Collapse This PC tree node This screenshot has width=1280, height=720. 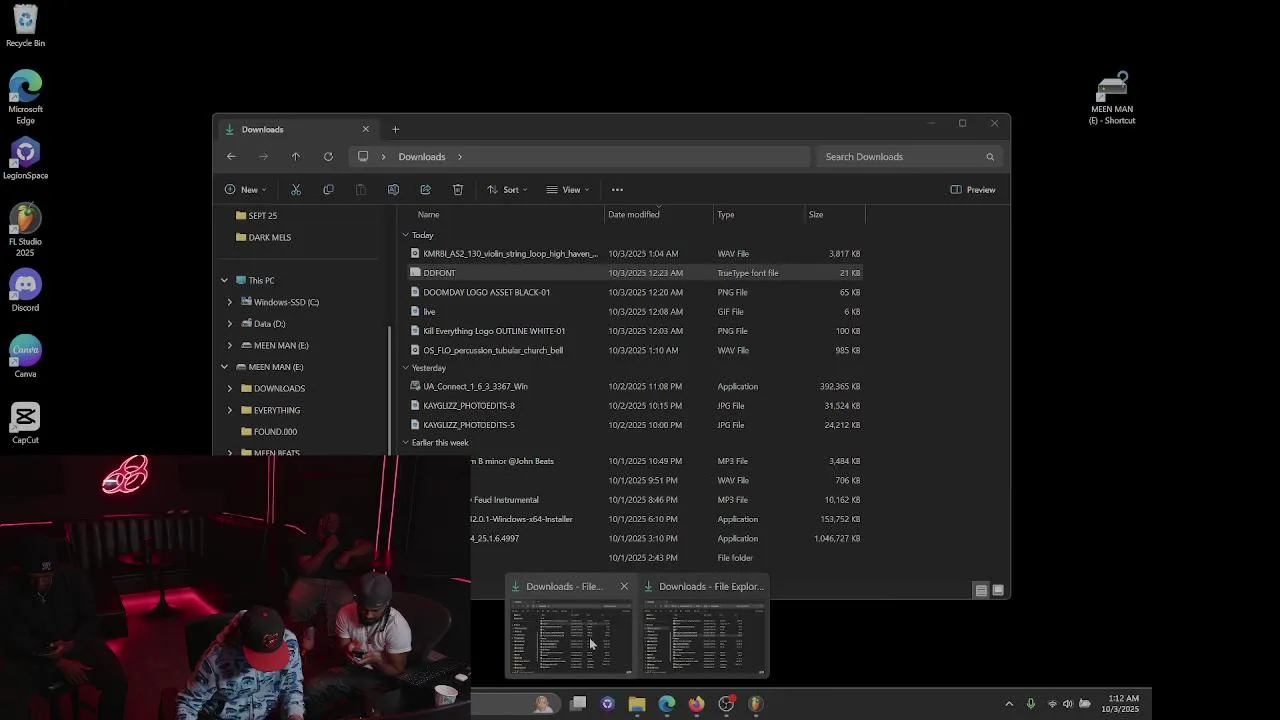pos(224,281)
